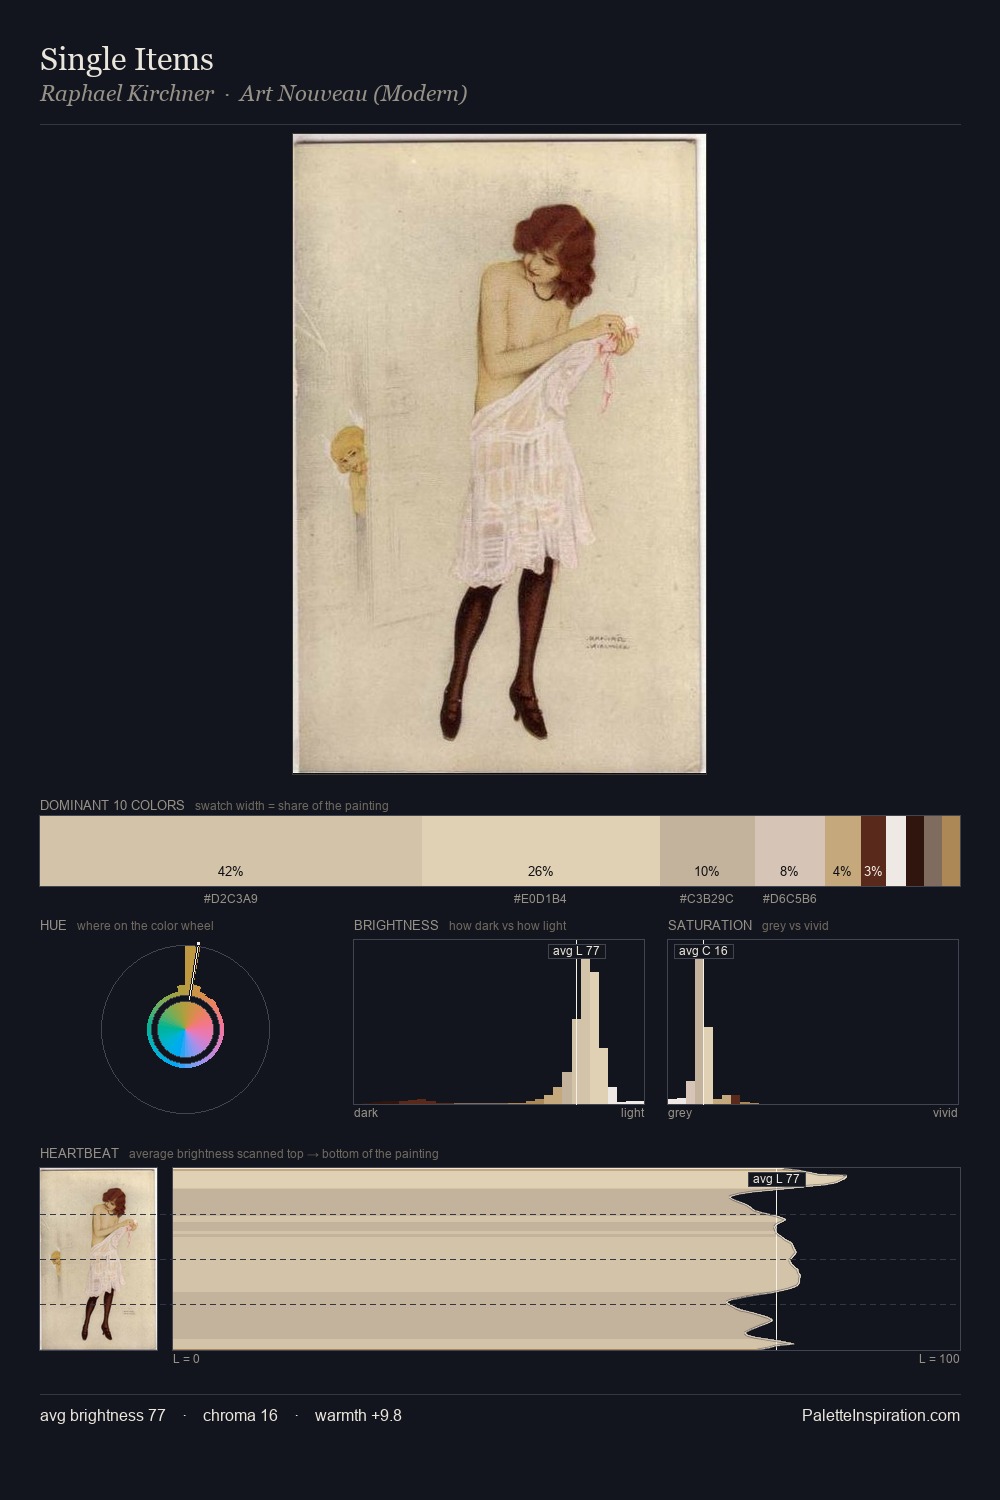Click the hue color wheel

click(185, 1029)
